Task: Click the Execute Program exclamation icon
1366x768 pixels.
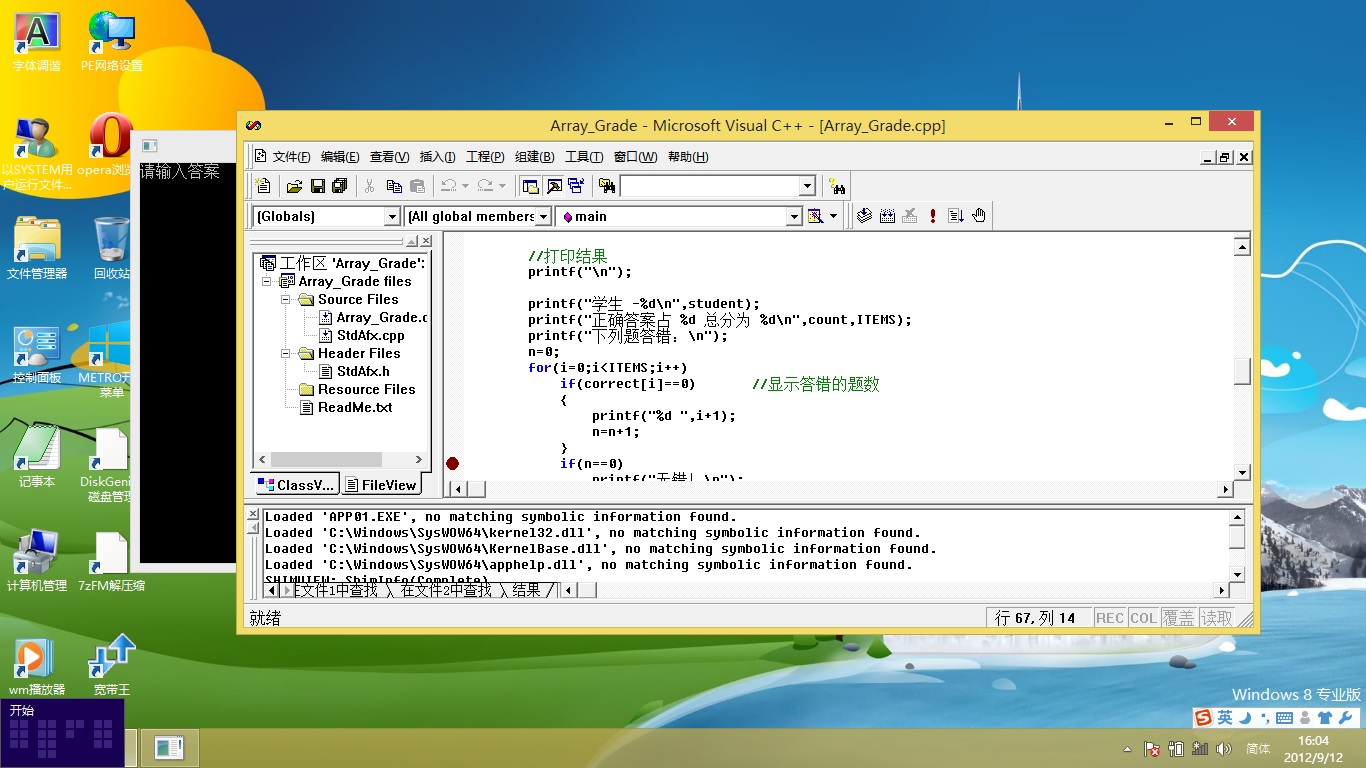Action: (933, 216)
